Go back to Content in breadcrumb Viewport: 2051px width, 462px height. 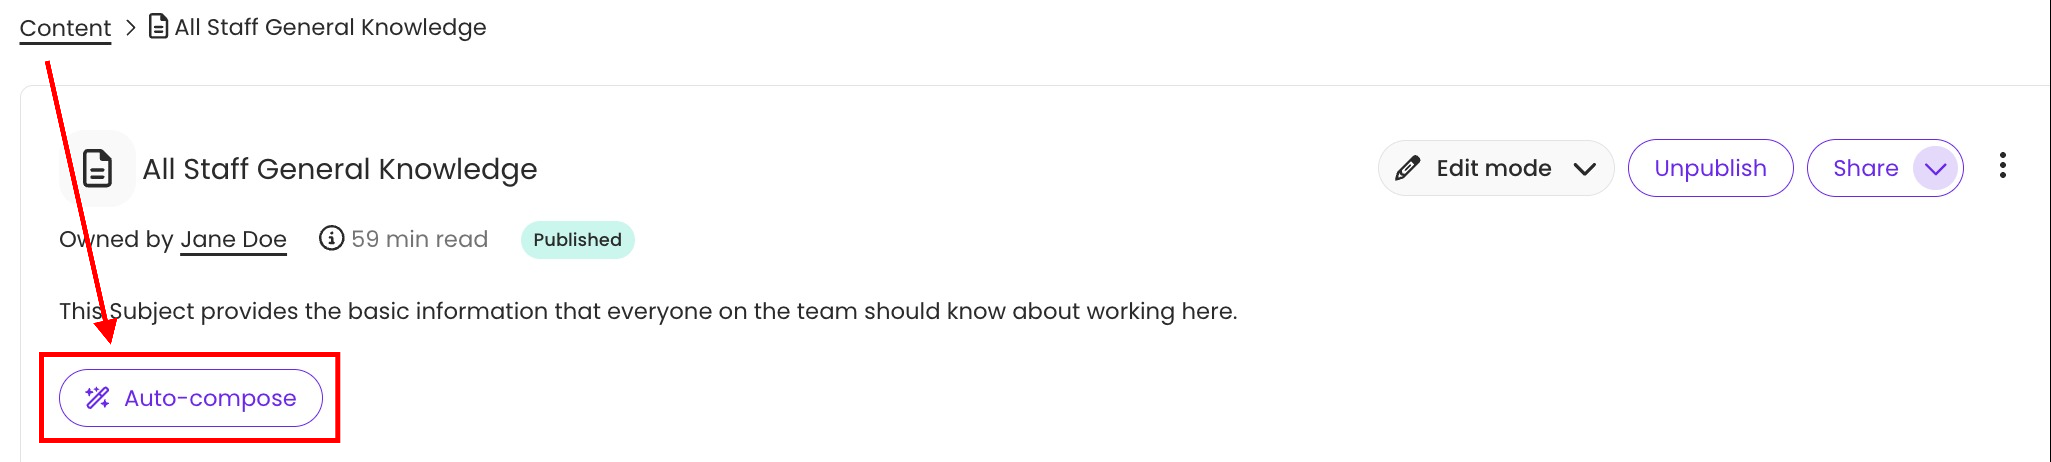pos(65,28)
